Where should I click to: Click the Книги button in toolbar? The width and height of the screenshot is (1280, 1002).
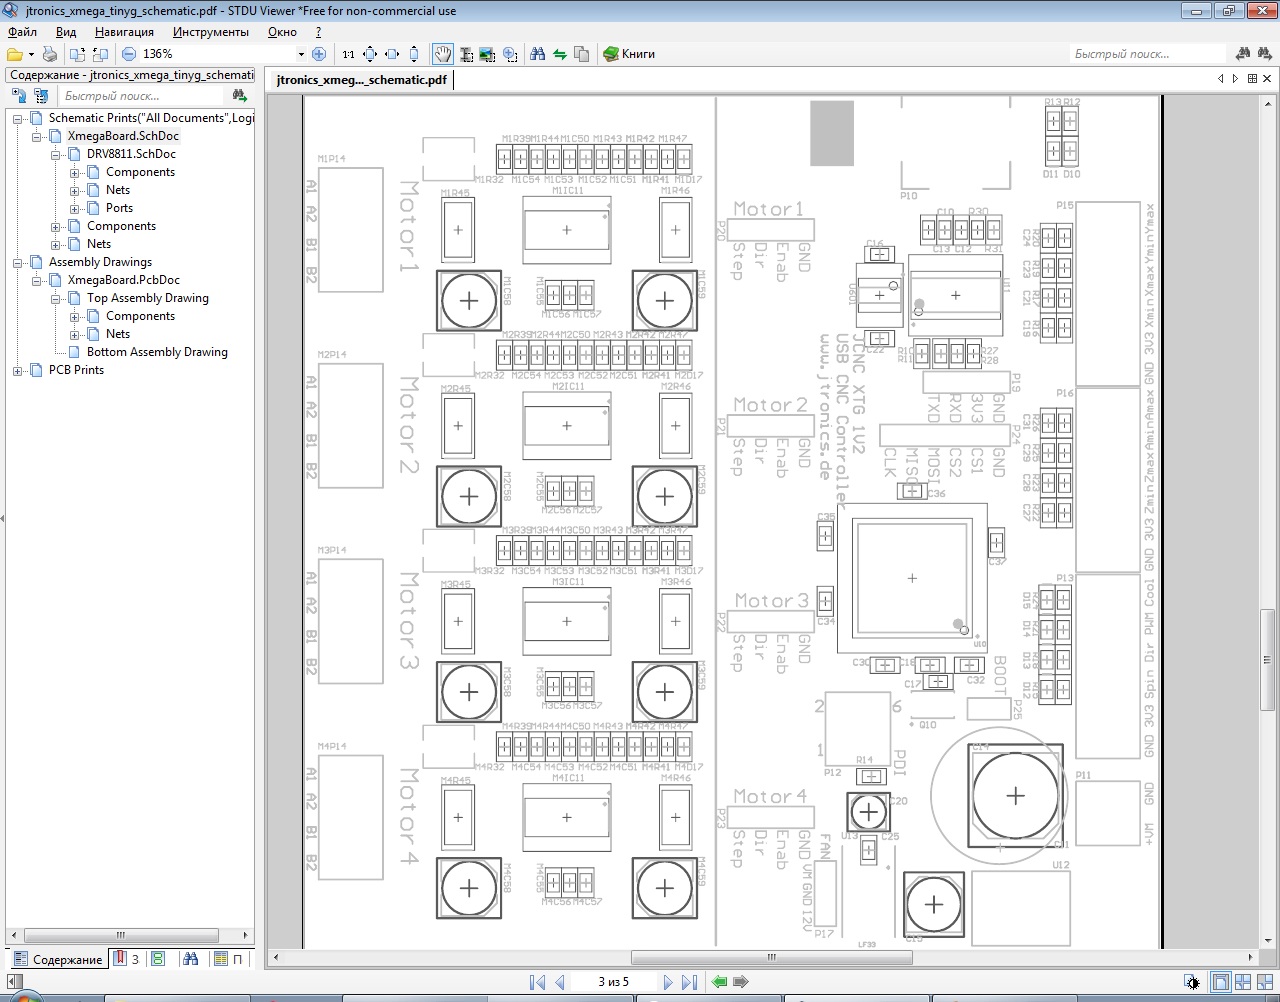(x=629, y=54)
